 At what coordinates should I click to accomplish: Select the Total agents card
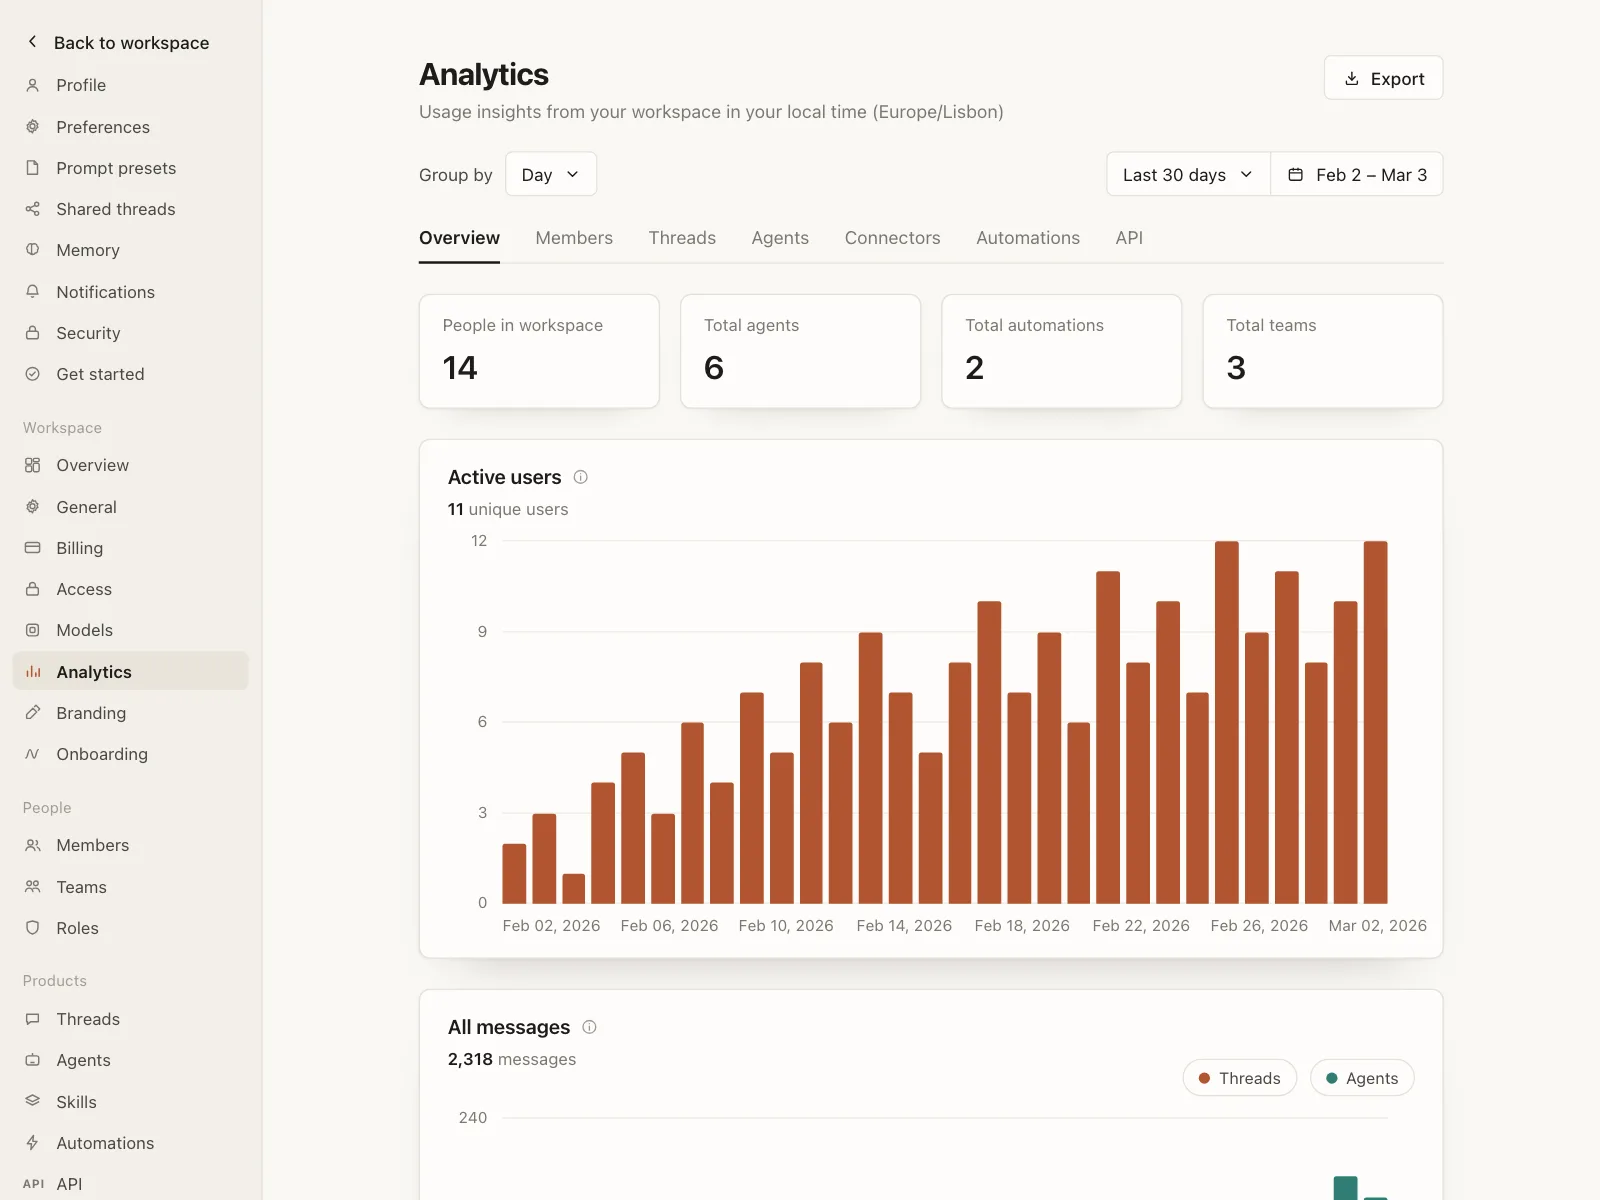800,351
